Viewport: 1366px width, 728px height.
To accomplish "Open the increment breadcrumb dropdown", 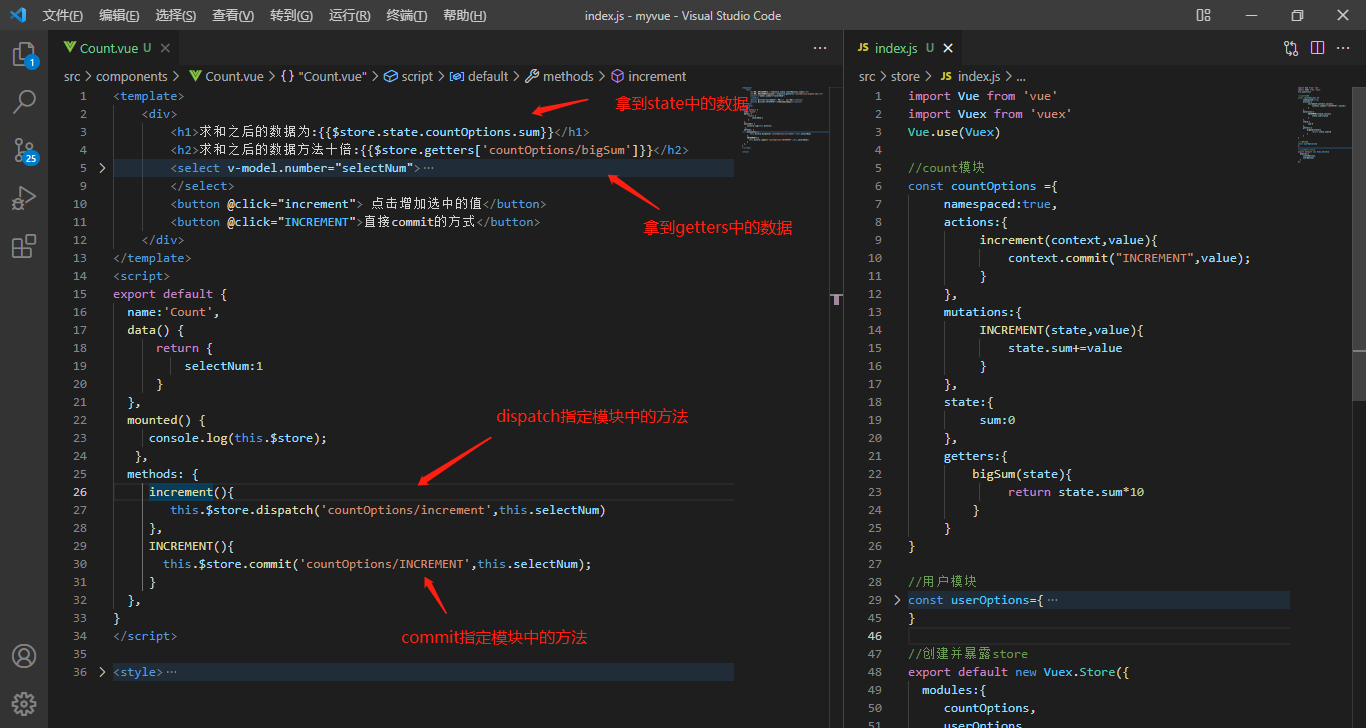I will pyautogui.click(x=648, y=76).
